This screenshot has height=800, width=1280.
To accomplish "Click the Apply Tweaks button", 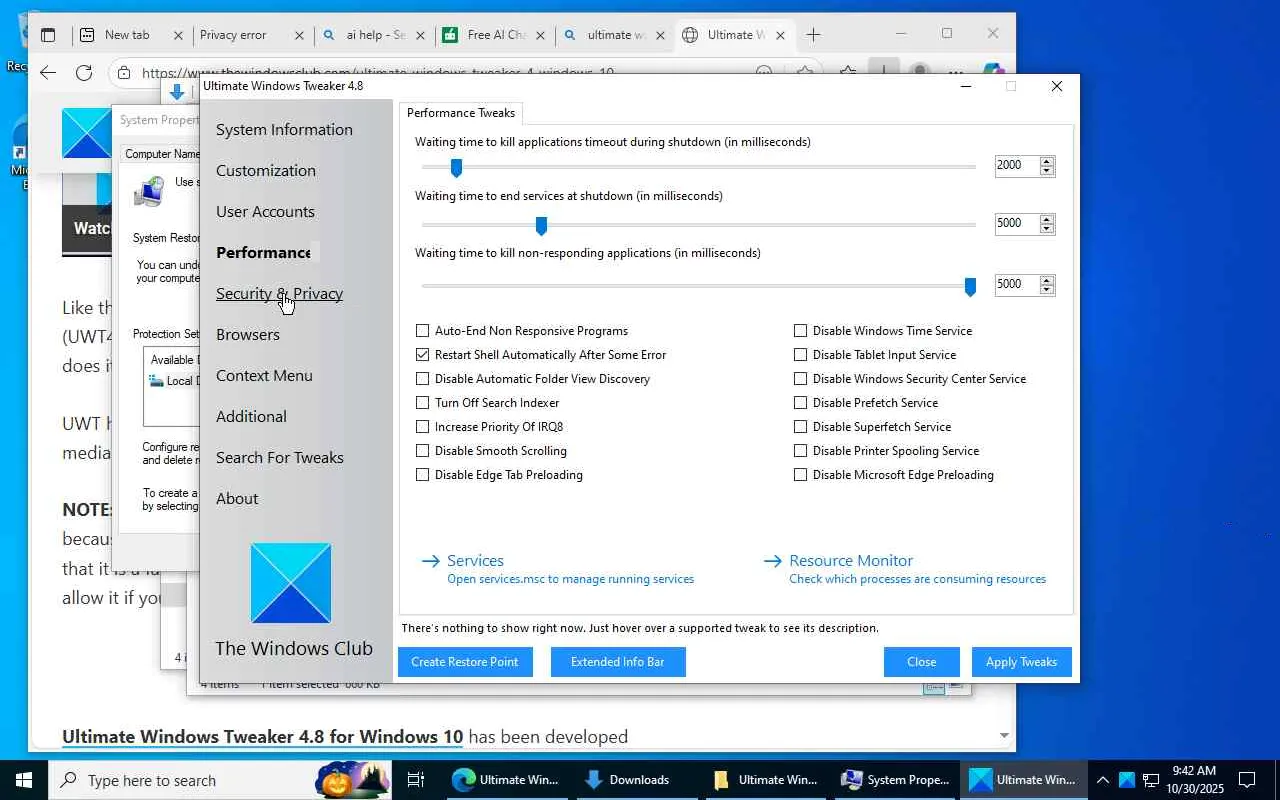I will [1022, 662].
